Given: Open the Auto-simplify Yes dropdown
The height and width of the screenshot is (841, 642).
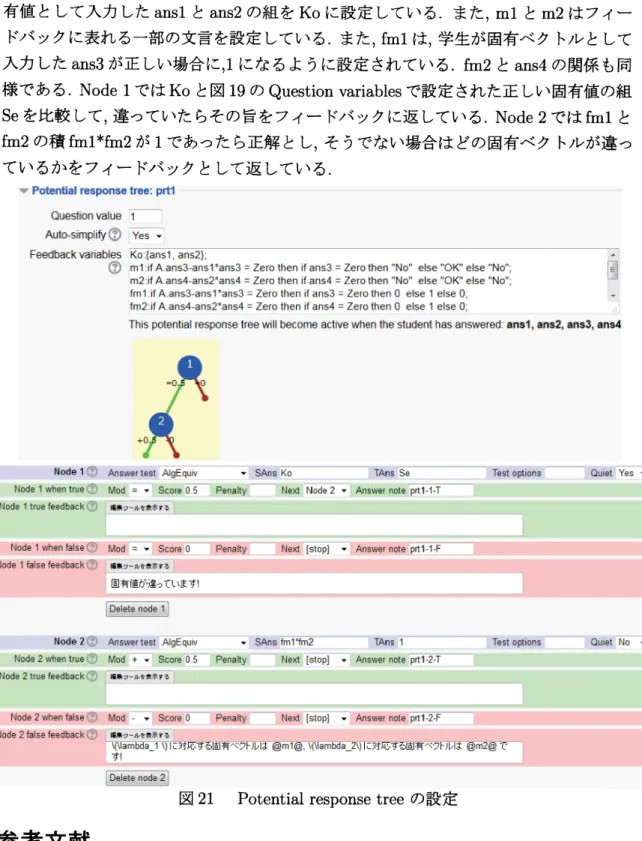Looking at the screenshot, I should tap(146, 235).
